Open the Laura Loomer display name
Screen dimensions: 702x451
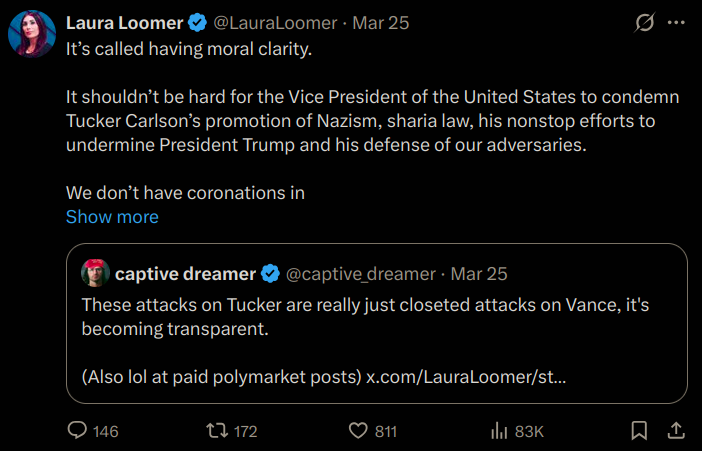coord(124,23)
